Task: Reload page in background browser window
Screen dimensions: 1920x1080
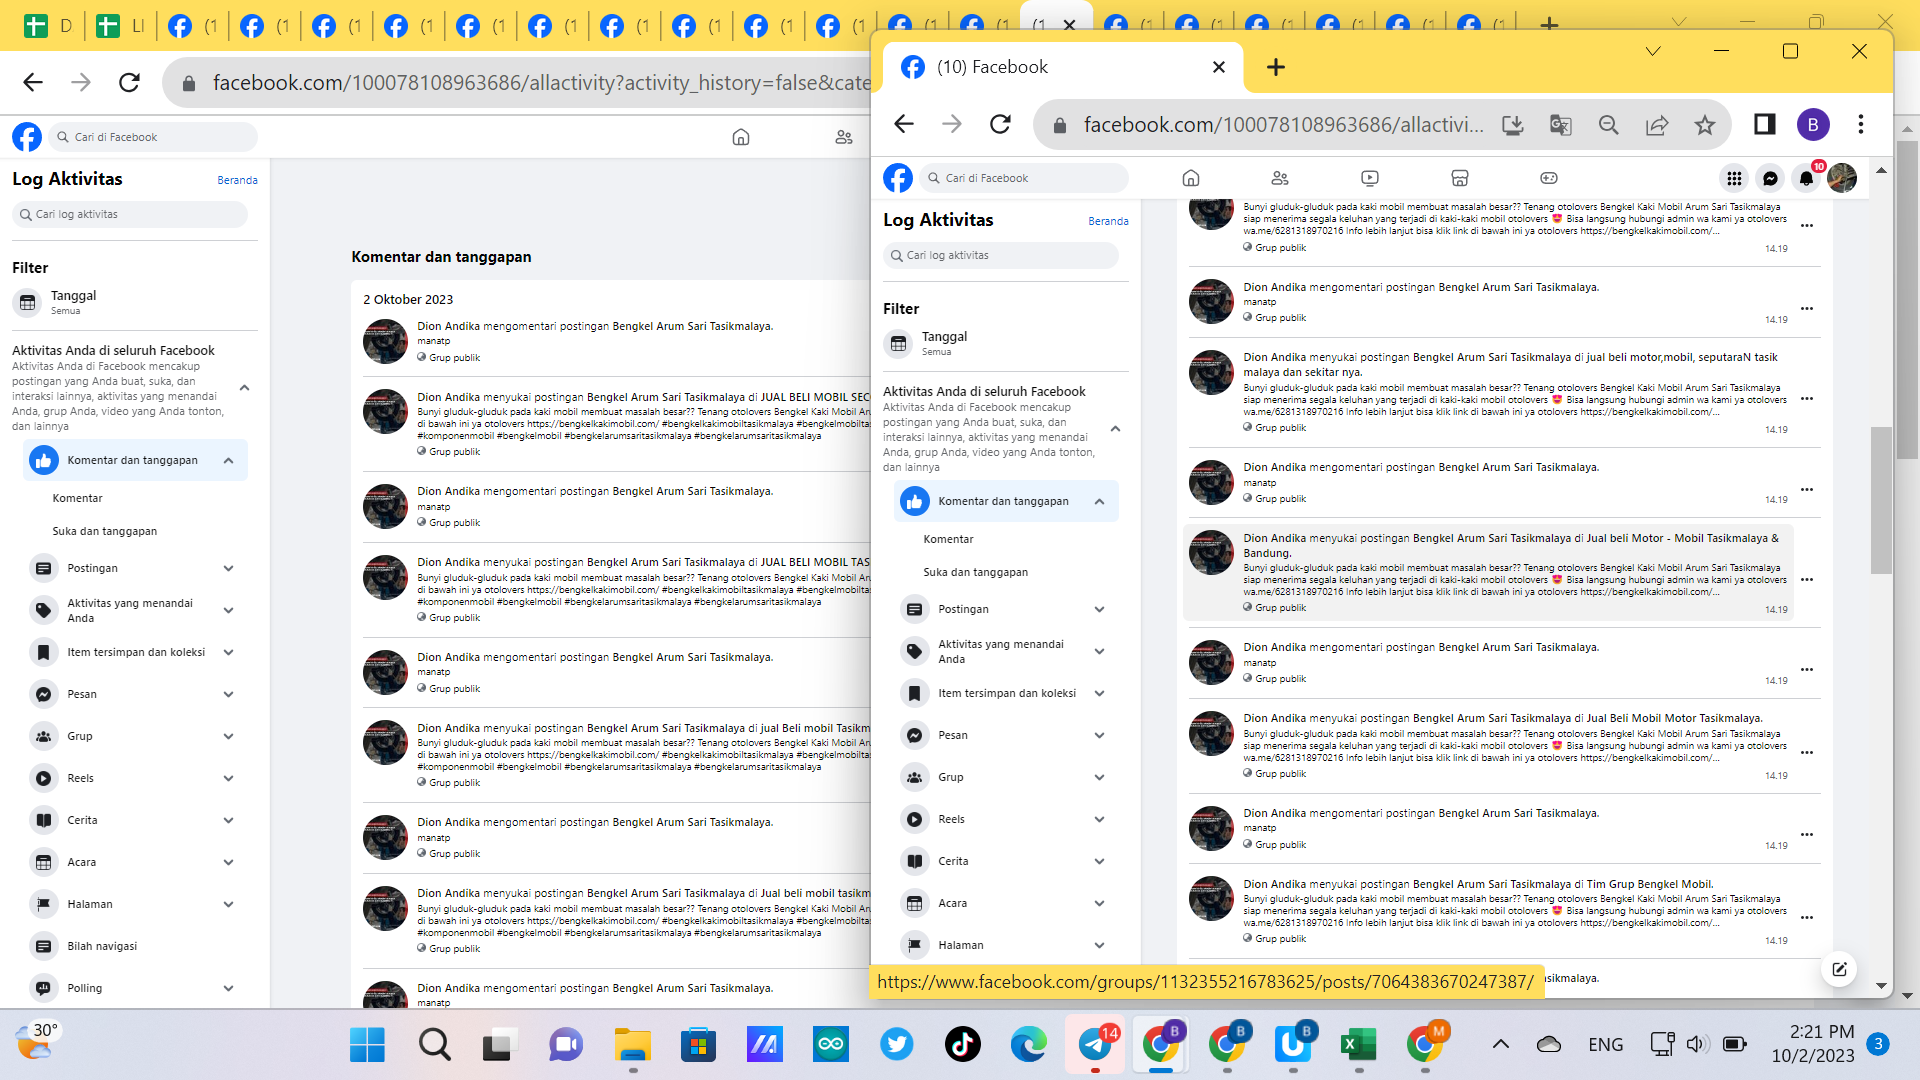Action: point(129,82)
